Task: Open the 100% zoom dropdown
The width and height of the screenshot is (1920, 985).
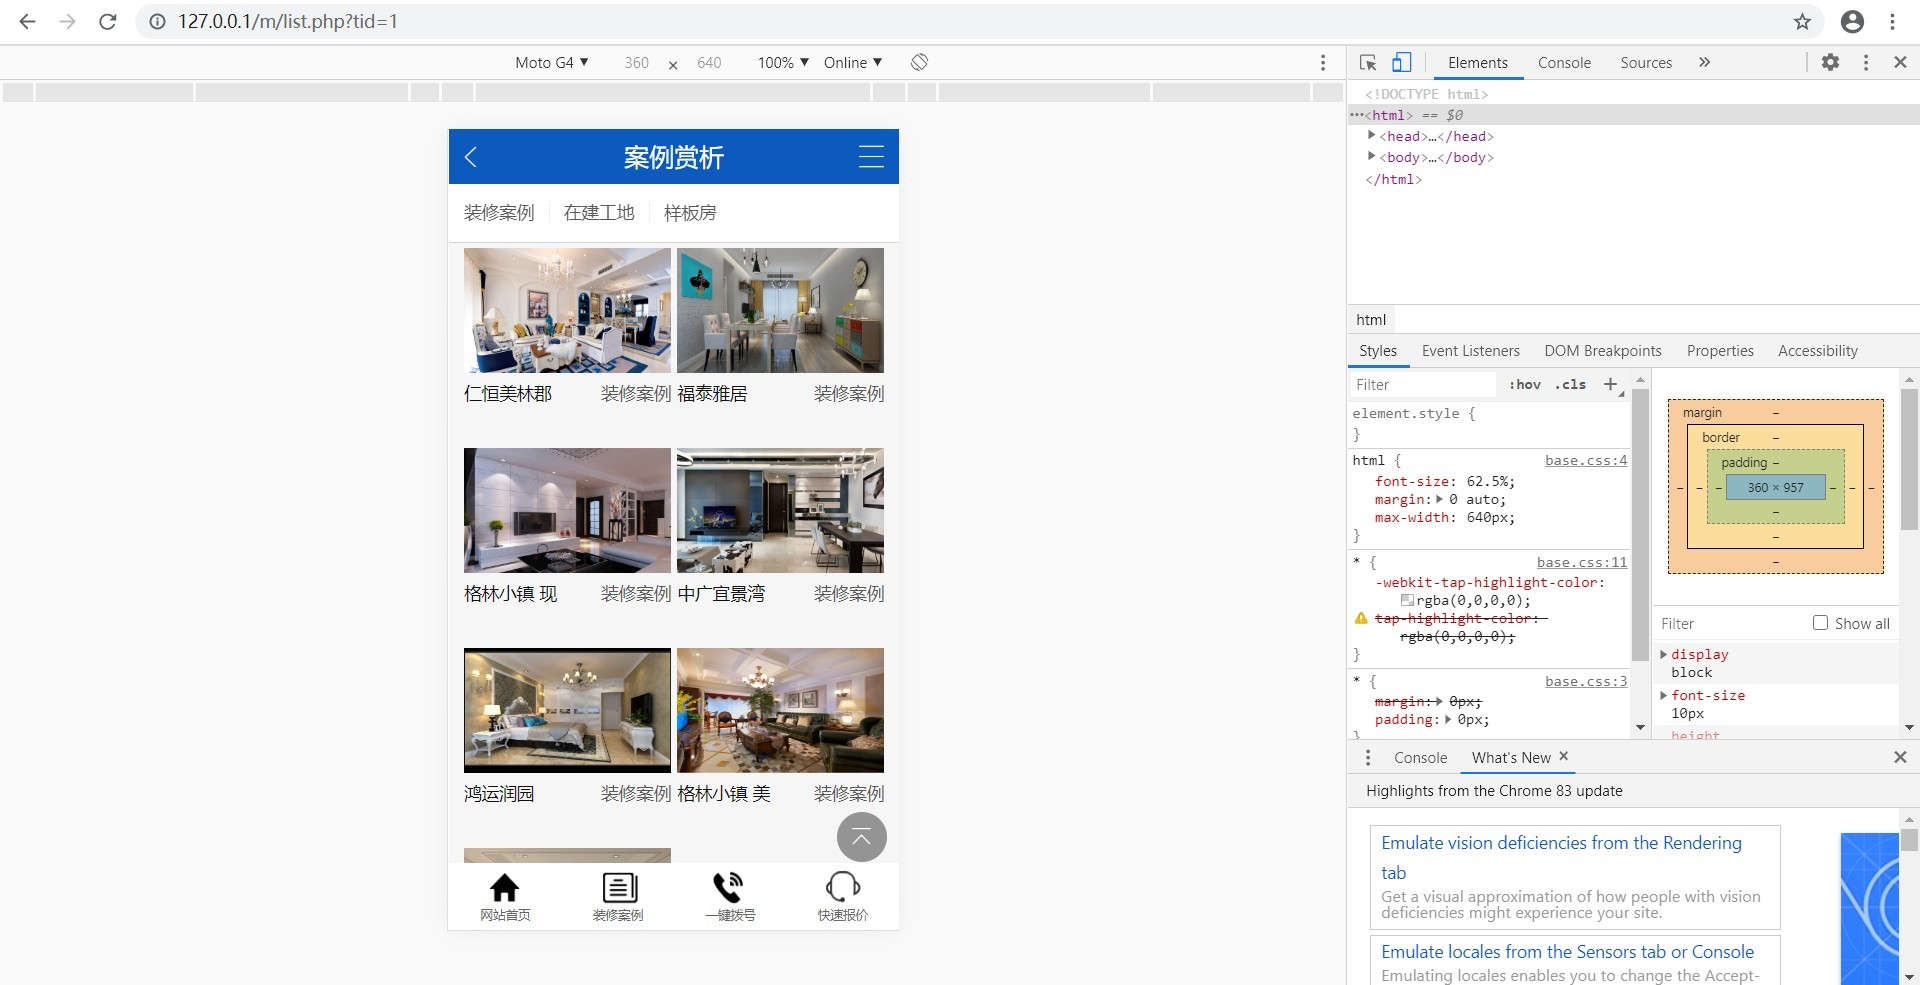Action: coord(783,62)
